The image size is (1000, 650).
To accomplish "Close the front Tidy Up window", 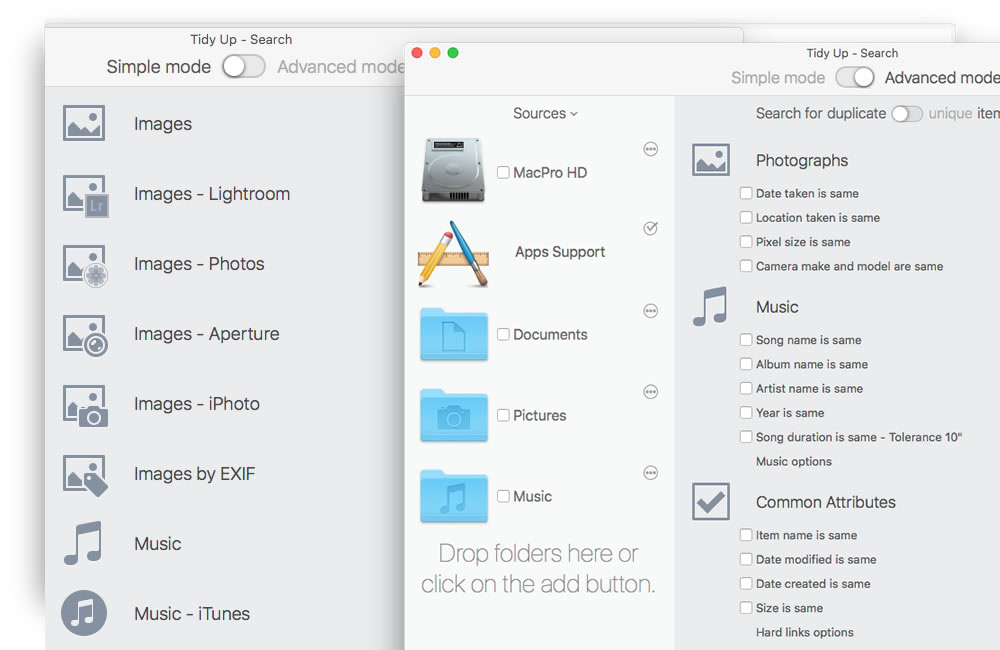I will [x=417, y=52].
